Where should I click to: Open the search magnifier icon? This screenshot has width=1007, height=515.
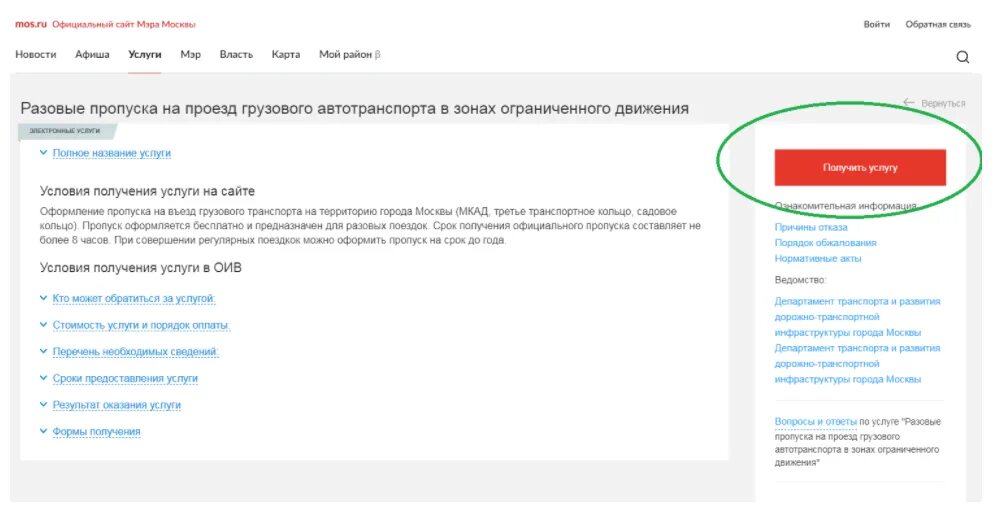click(962, 57)
